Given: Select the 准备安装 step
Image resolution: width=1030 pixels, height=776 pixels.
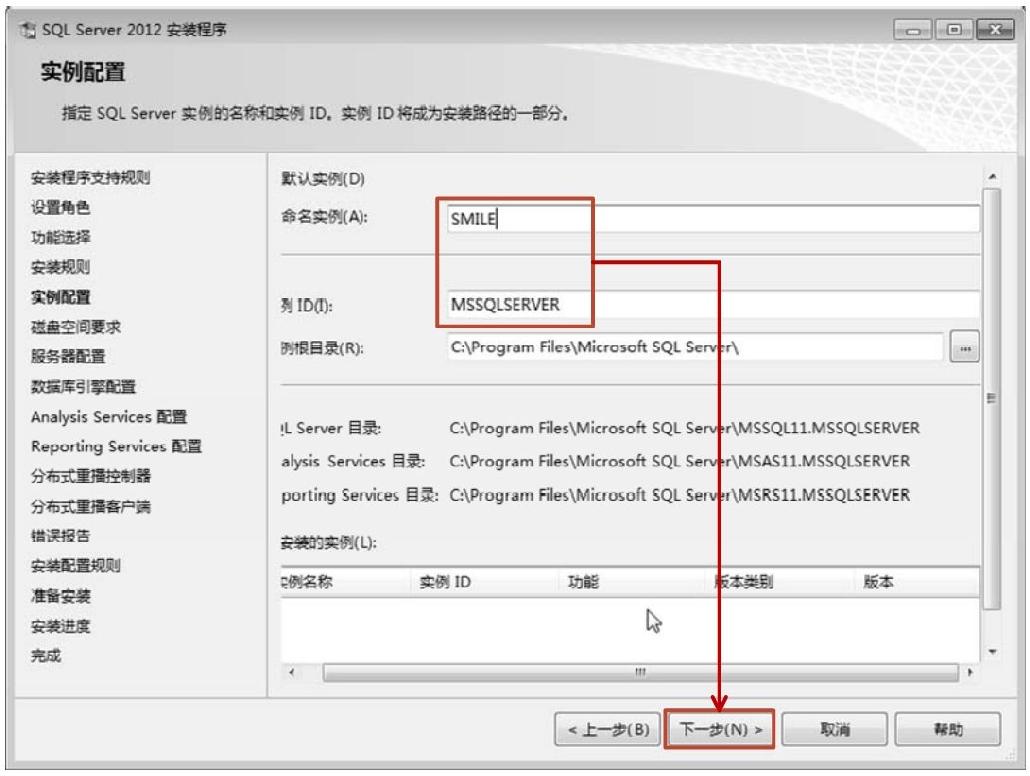Looking at the screenshot, I should (x=60, y=596).
